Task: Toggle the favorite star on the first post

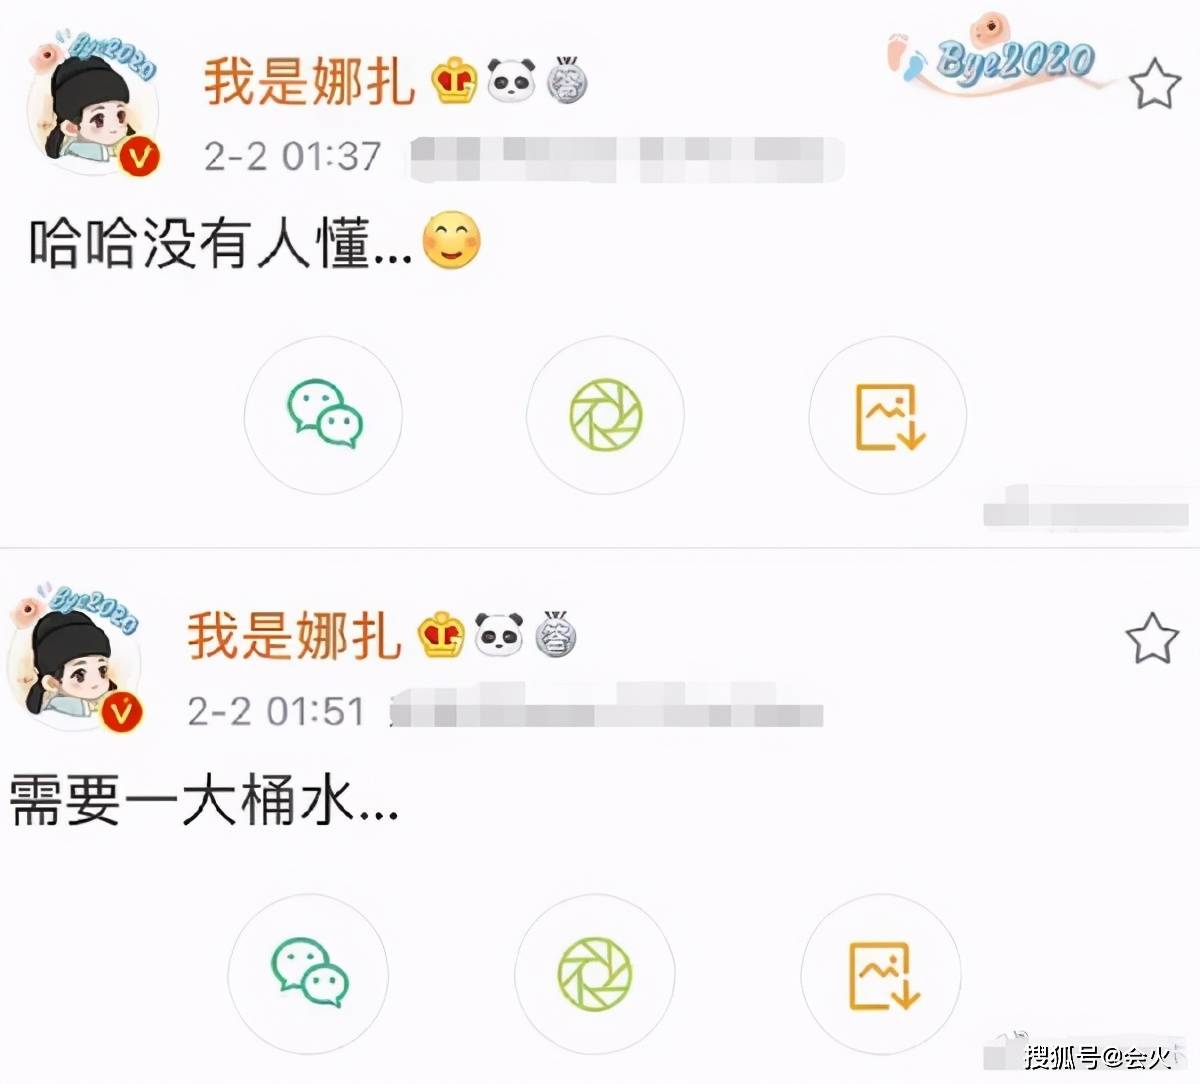Action: [1156, 84]
